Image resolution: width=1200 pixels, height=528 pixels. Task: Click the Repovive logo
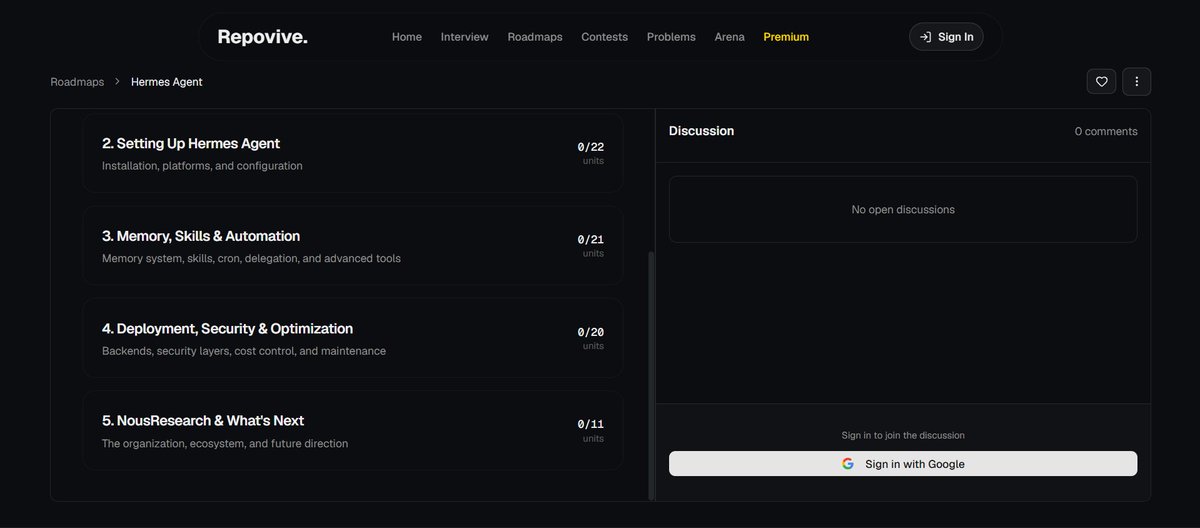coord(262,37)
